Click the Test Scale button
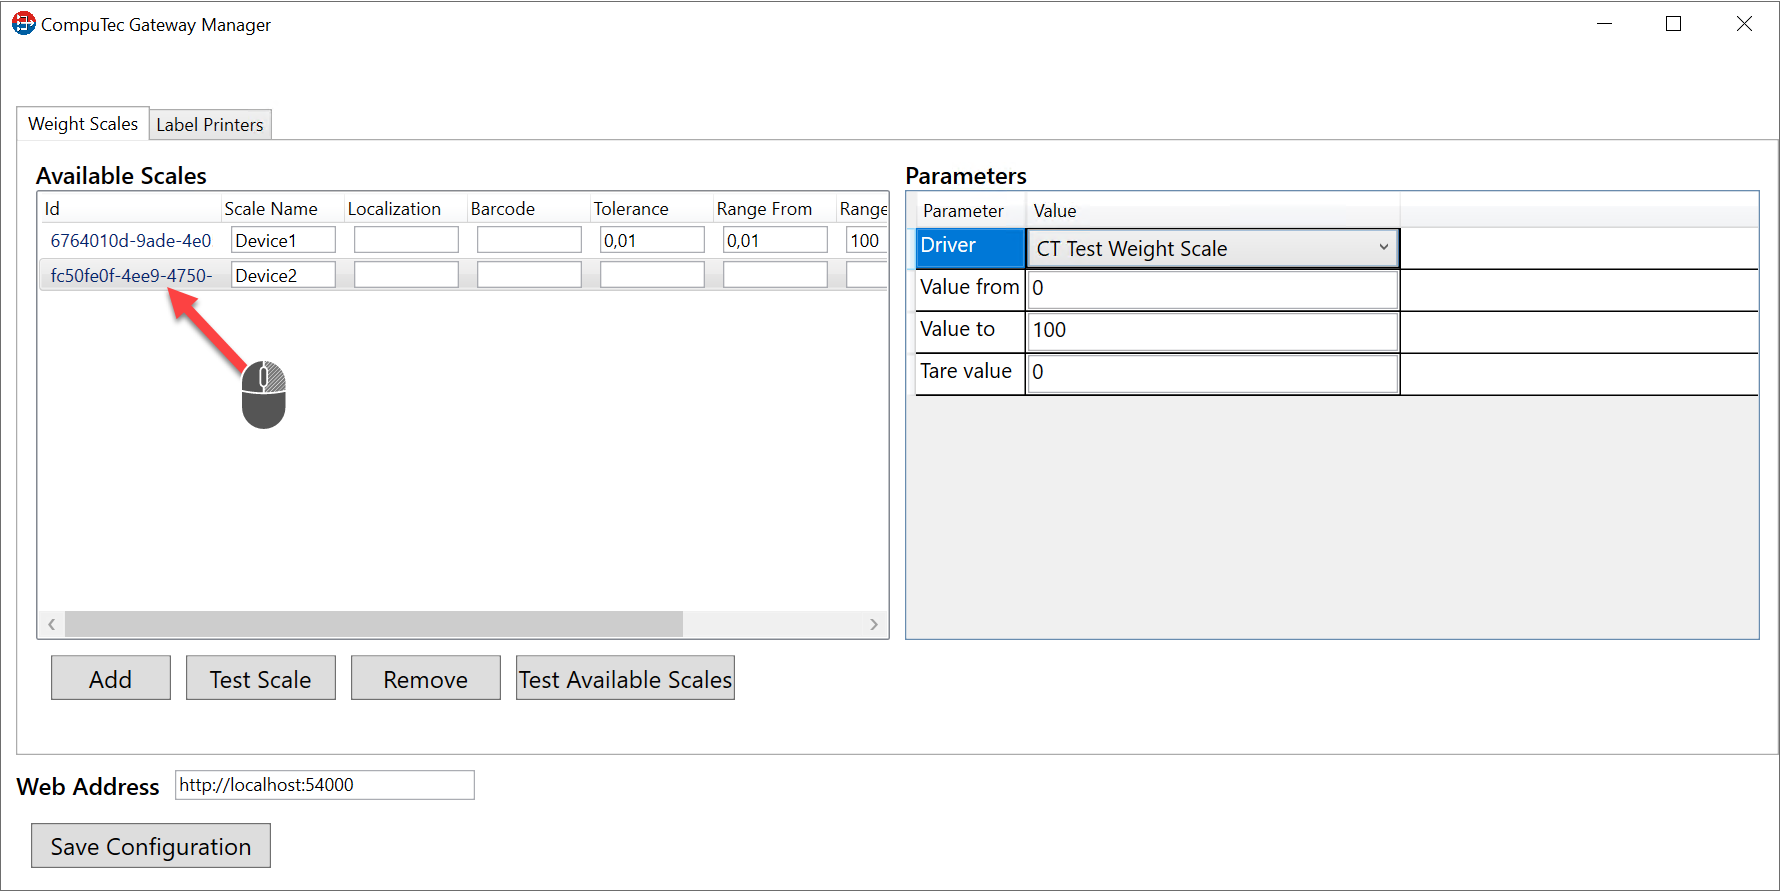This screenshot has height=891, width=1780. 260,679
